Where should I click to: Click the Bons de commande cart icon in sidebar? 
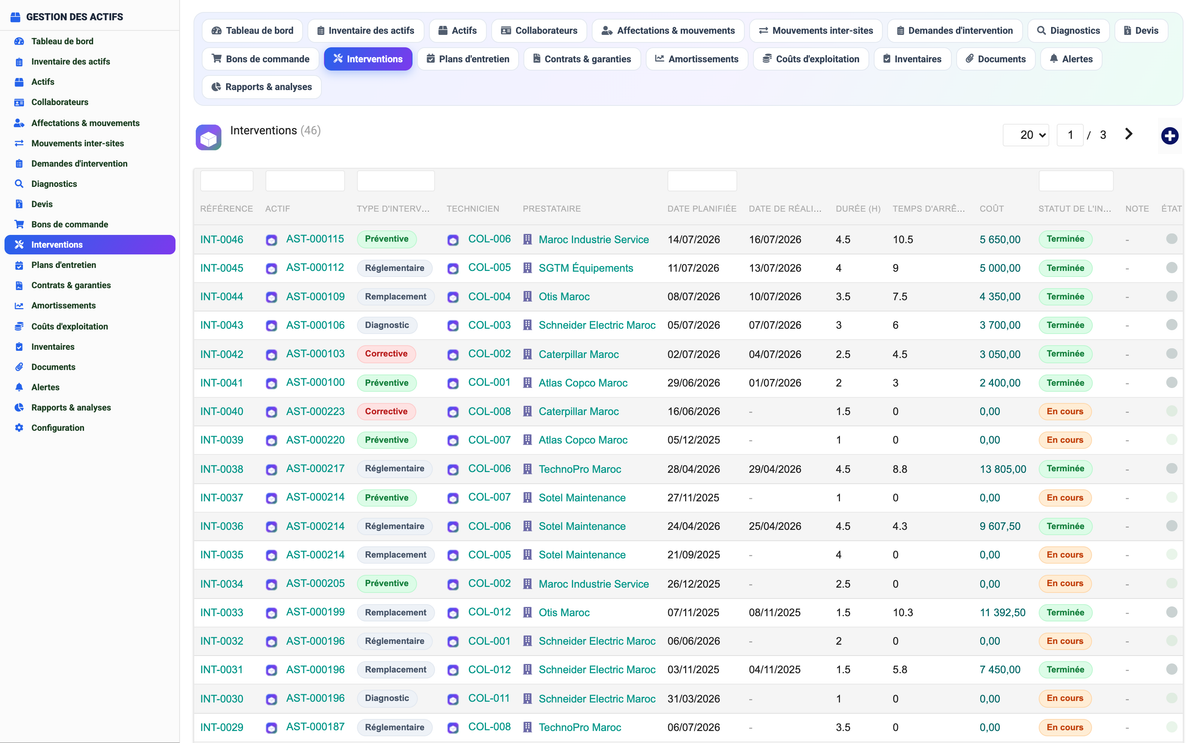[19, 224]
